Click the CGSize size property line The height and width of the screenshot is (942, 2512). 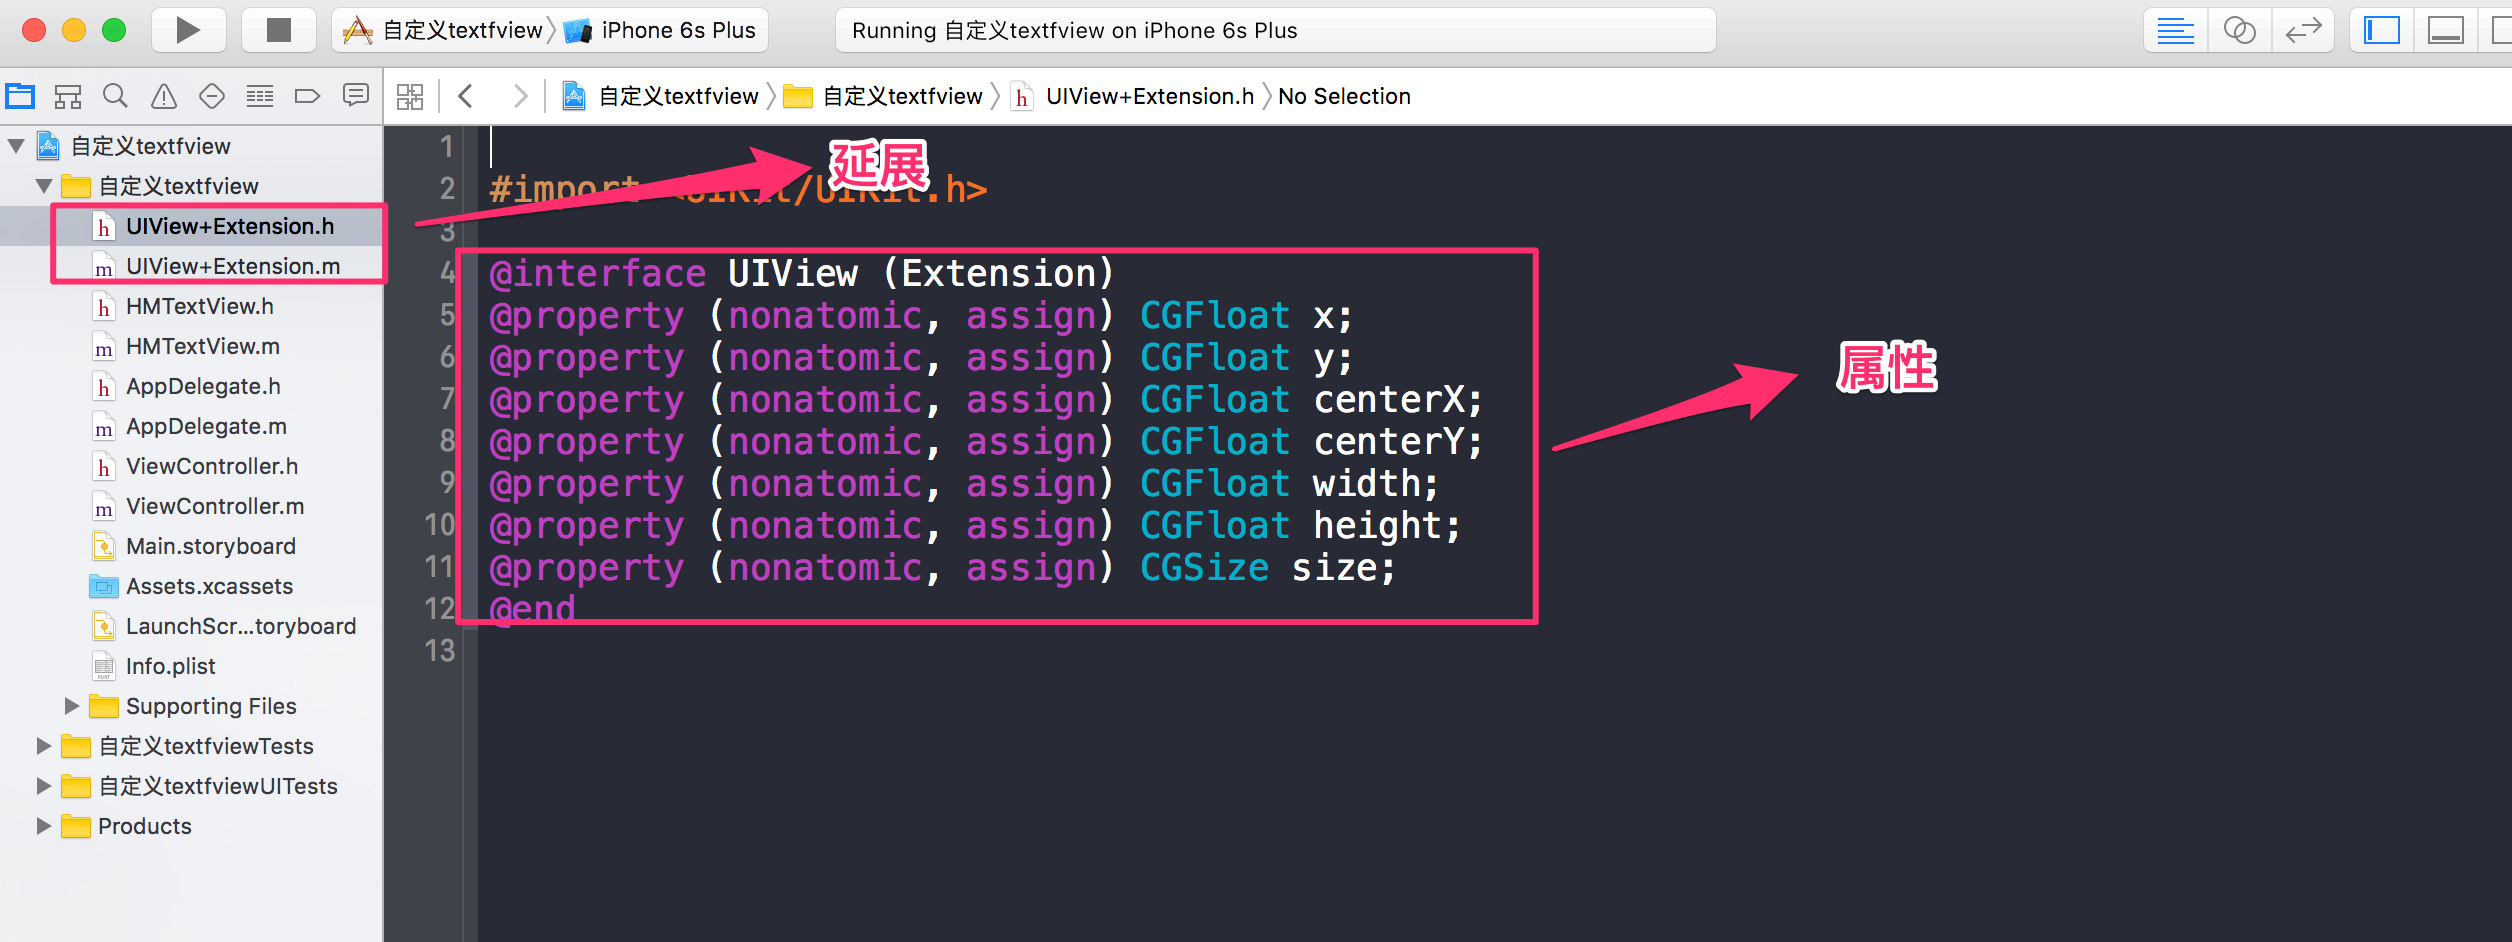click(941, 567)
